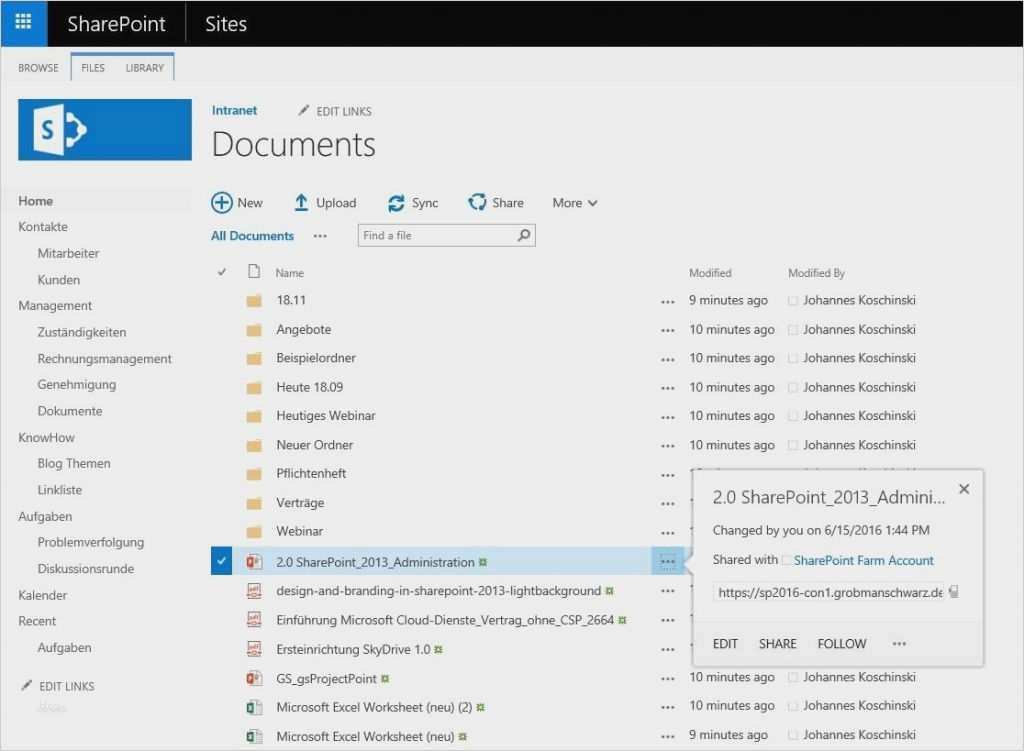
Task: Switch to the LIBRARY ribbon tab
Action: pos(145,68)
